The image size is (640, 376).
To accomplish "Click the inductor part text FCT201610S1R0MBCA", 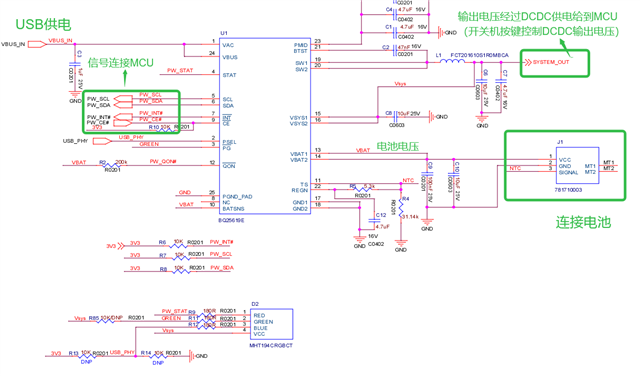I will (480, 55).
